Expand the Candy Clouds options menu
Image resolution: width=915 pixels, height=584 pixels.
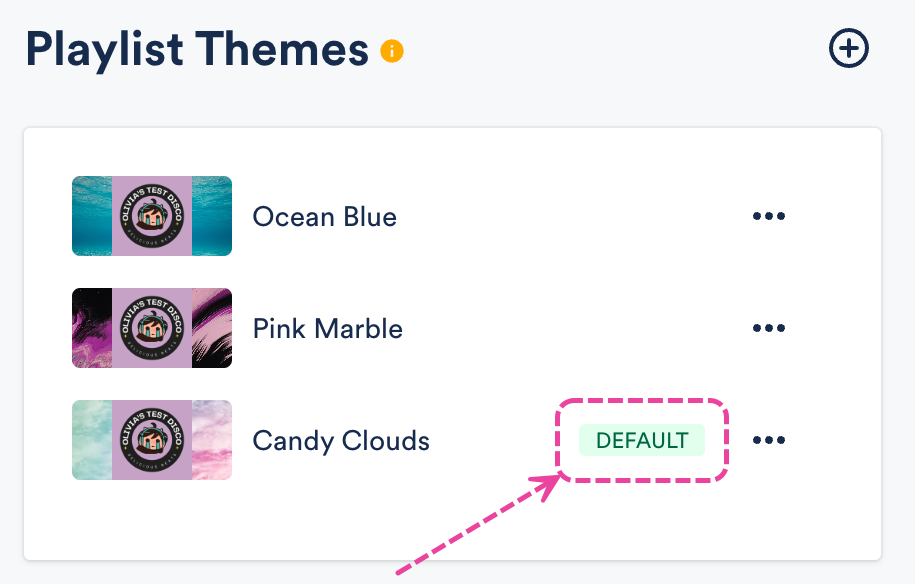(769, 440)
